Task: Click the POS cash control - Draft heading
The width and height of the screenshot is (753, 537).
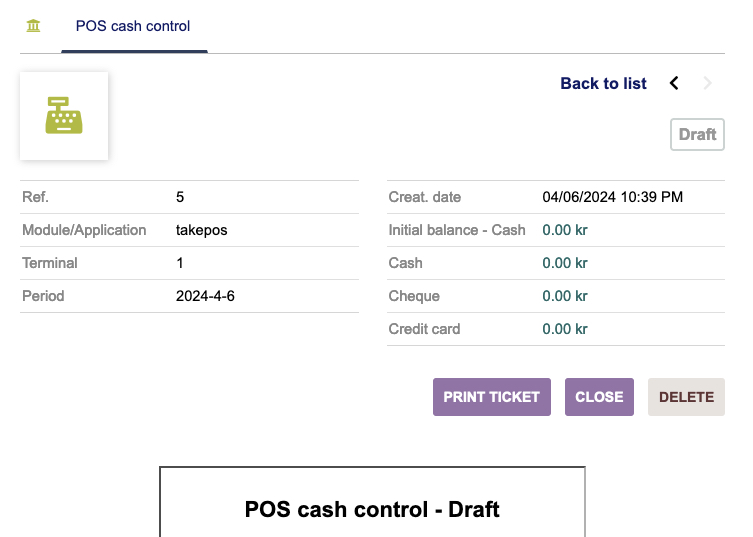Action: pyautogui.click(x=372, y=509)
